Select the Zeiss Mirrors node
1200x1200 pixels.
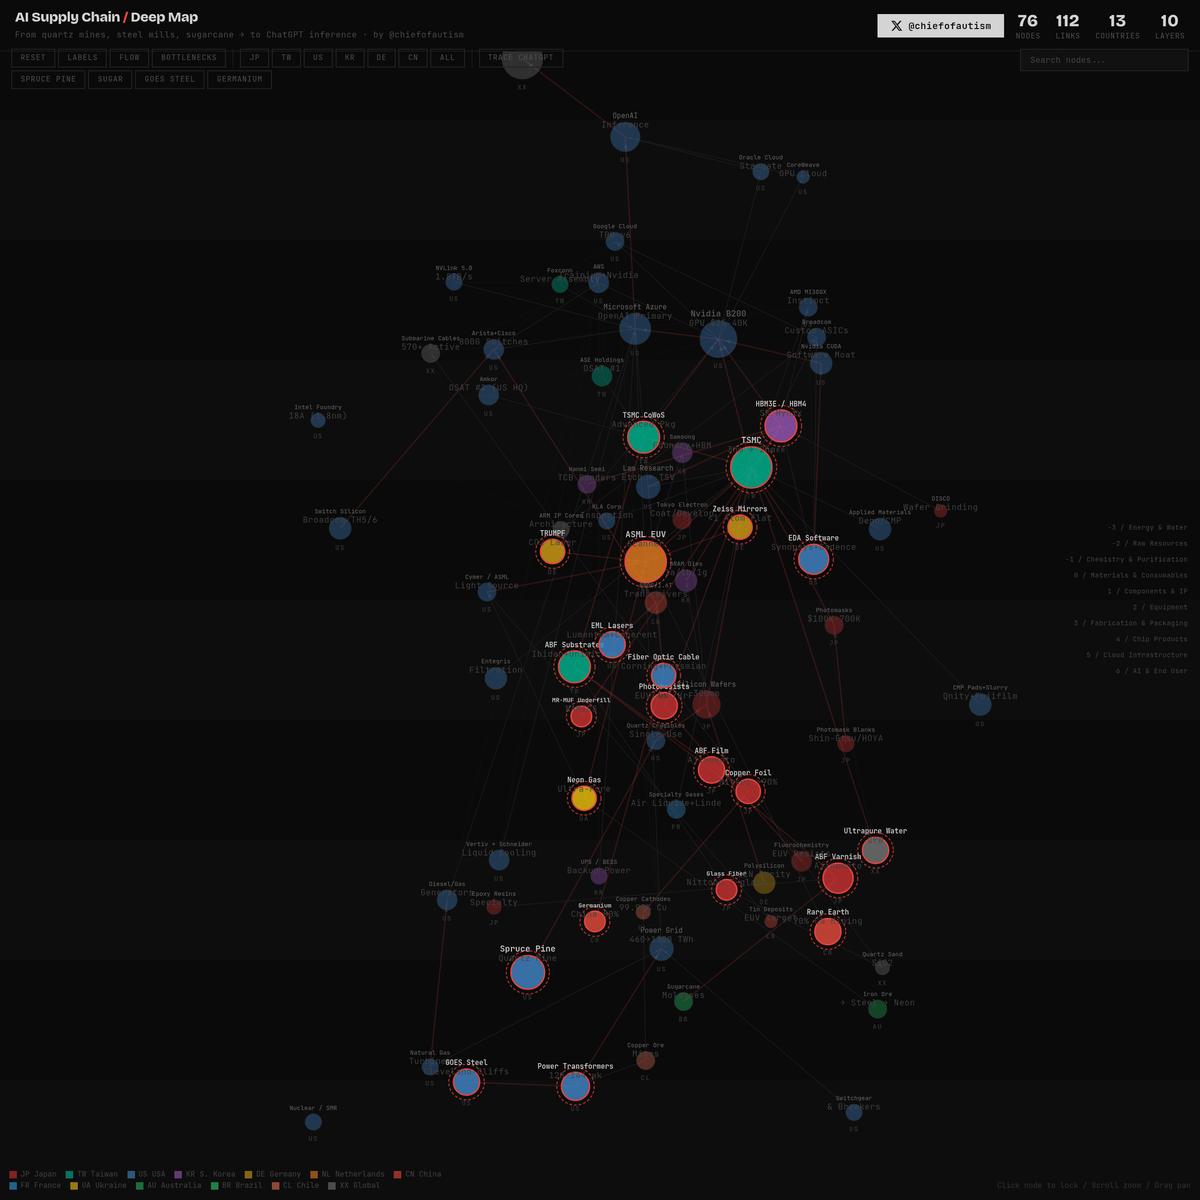coord(739,527)
